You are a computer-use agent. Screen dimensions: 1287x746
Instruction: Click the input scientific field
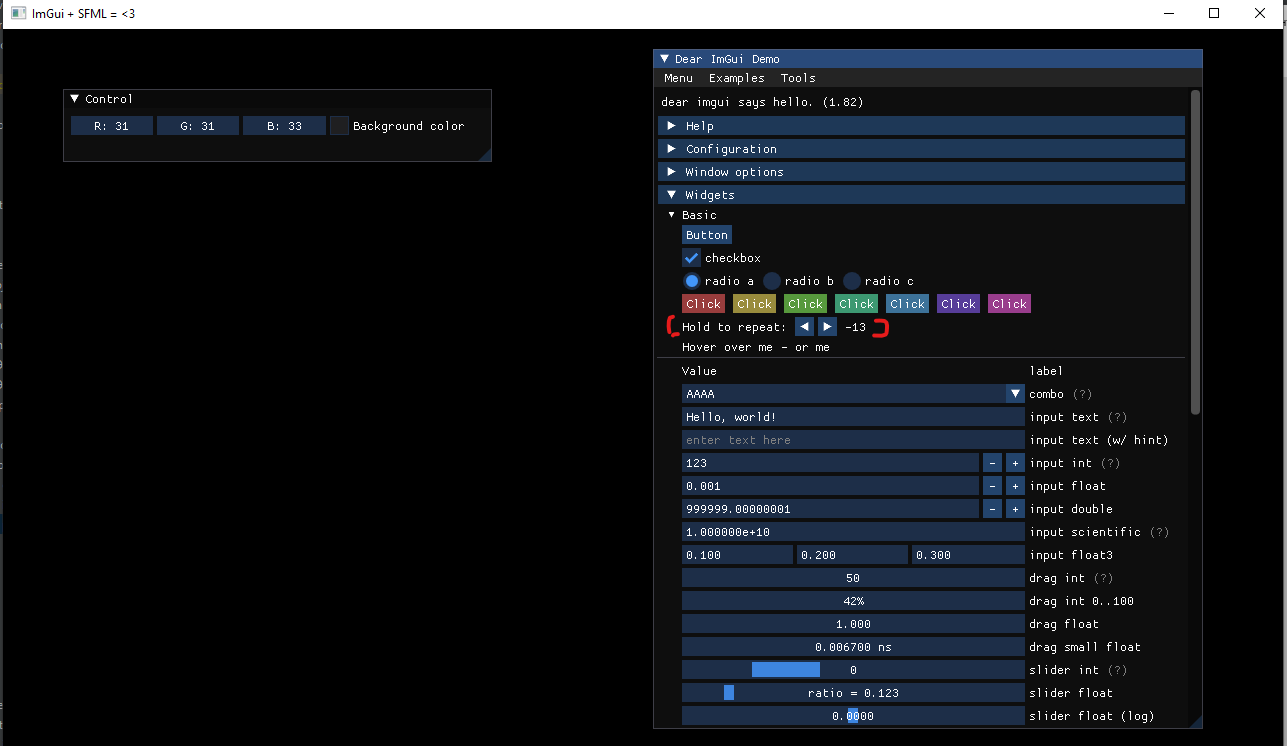click(x=853, y=532)
